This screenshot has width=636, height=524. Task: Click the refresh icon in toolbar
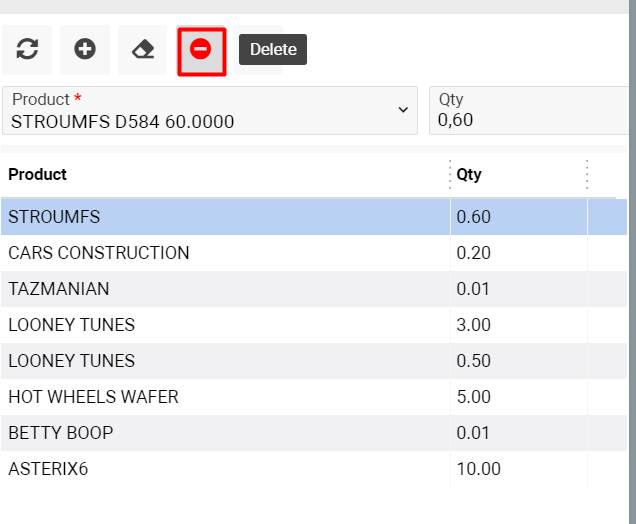(x=27, y=50)
